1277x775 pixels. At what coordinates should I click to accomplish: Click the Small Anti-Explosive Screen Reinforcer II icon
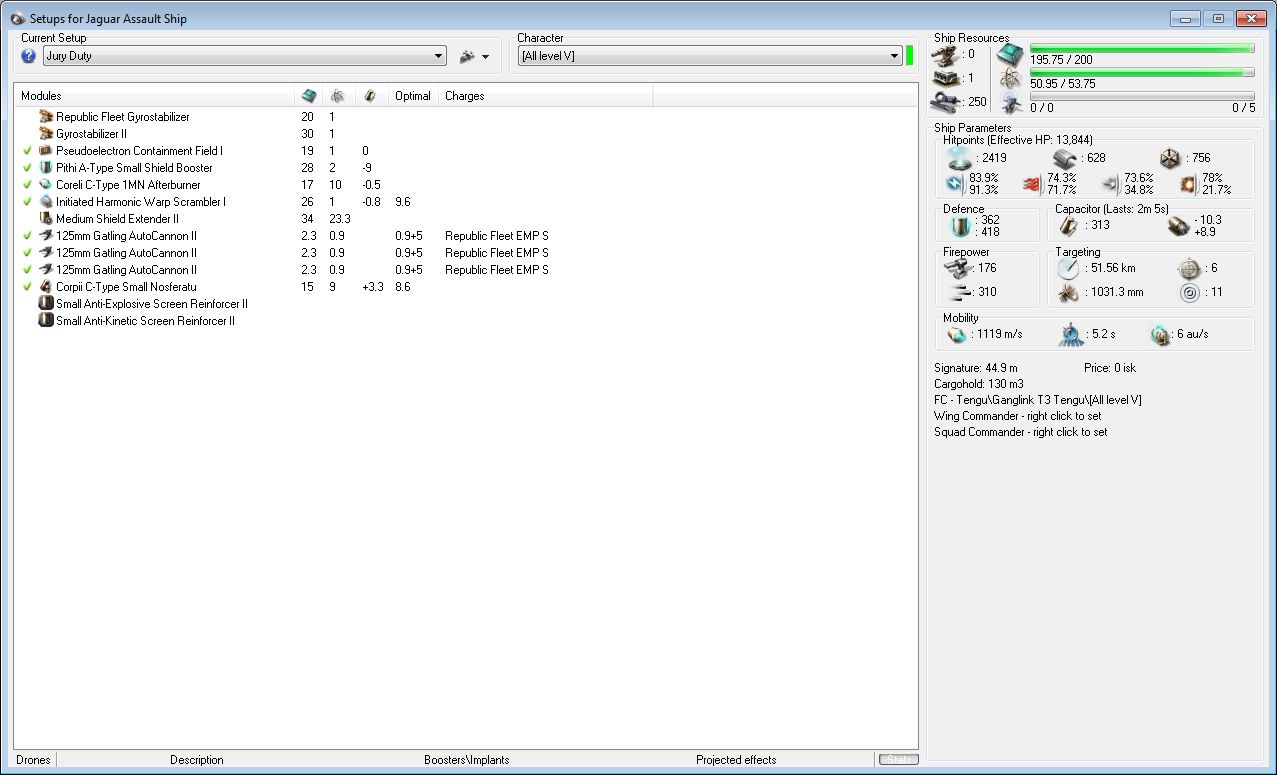click(45, 304)
